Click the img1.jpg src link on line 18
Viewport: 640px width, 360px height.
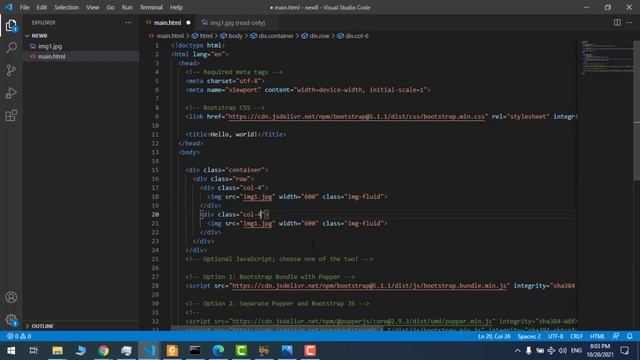pos(258,197)
